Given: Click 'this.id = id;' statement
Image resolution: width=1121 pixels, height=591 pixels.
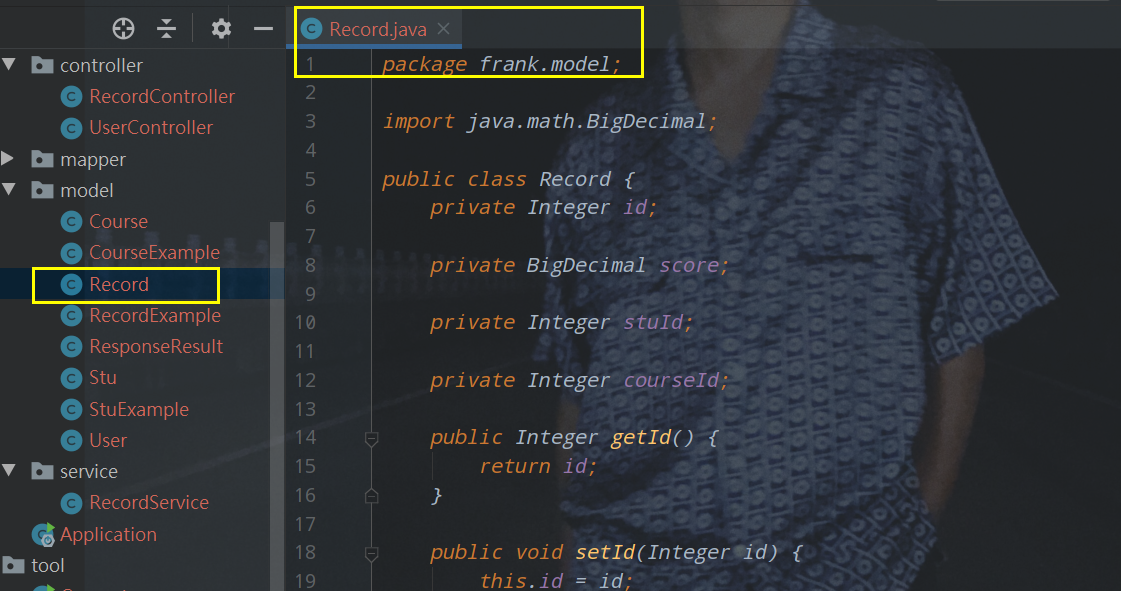Looking at the screenshot, I should pos(555,580).
